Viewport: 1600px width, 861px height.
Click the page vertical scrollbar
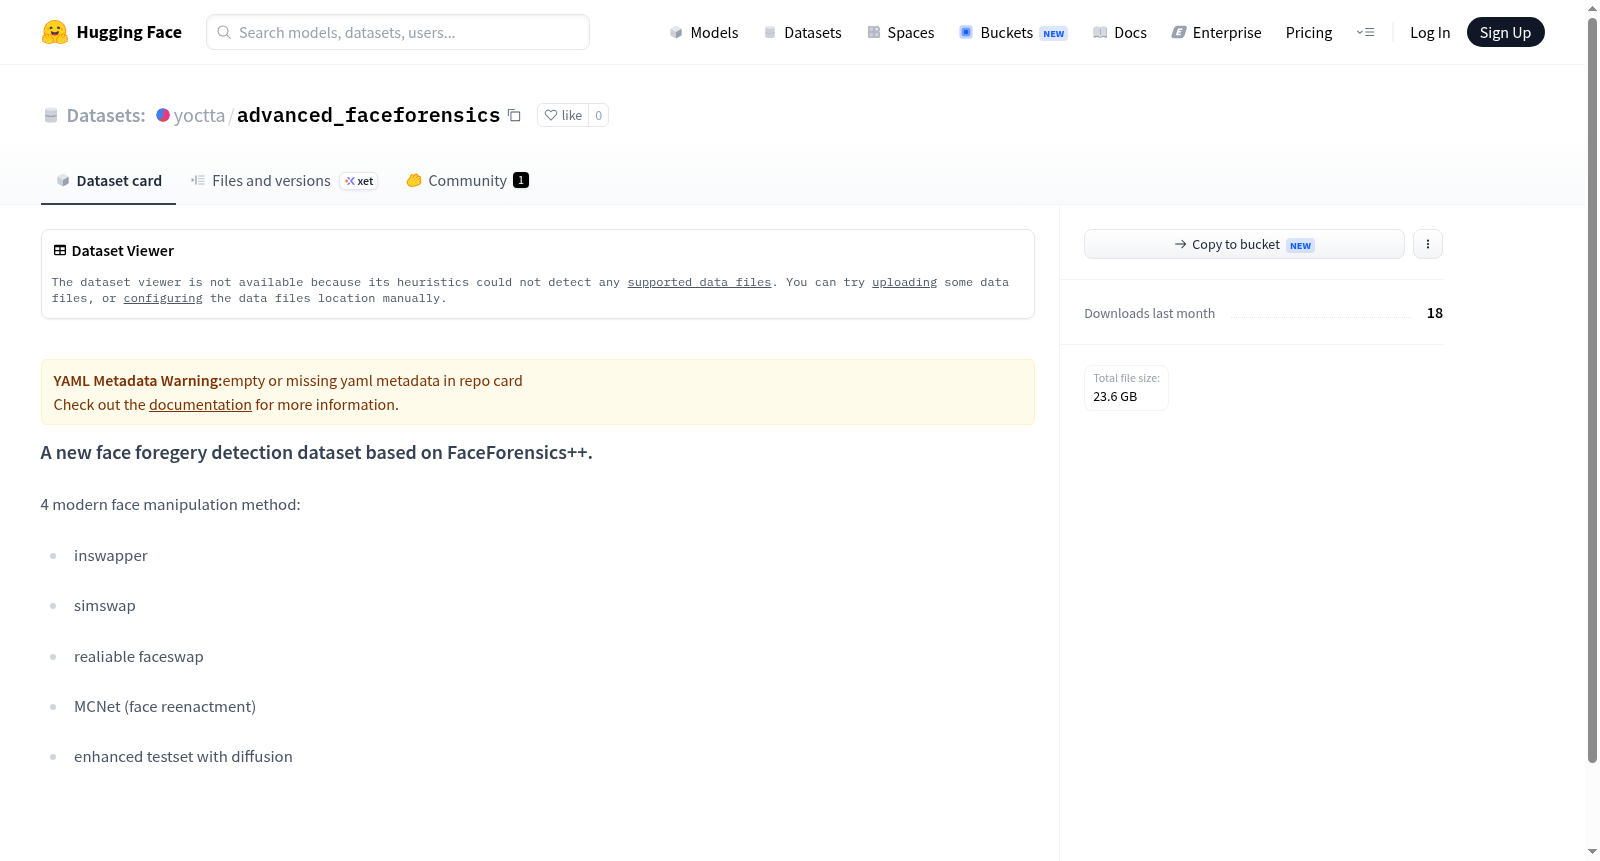1592,390
